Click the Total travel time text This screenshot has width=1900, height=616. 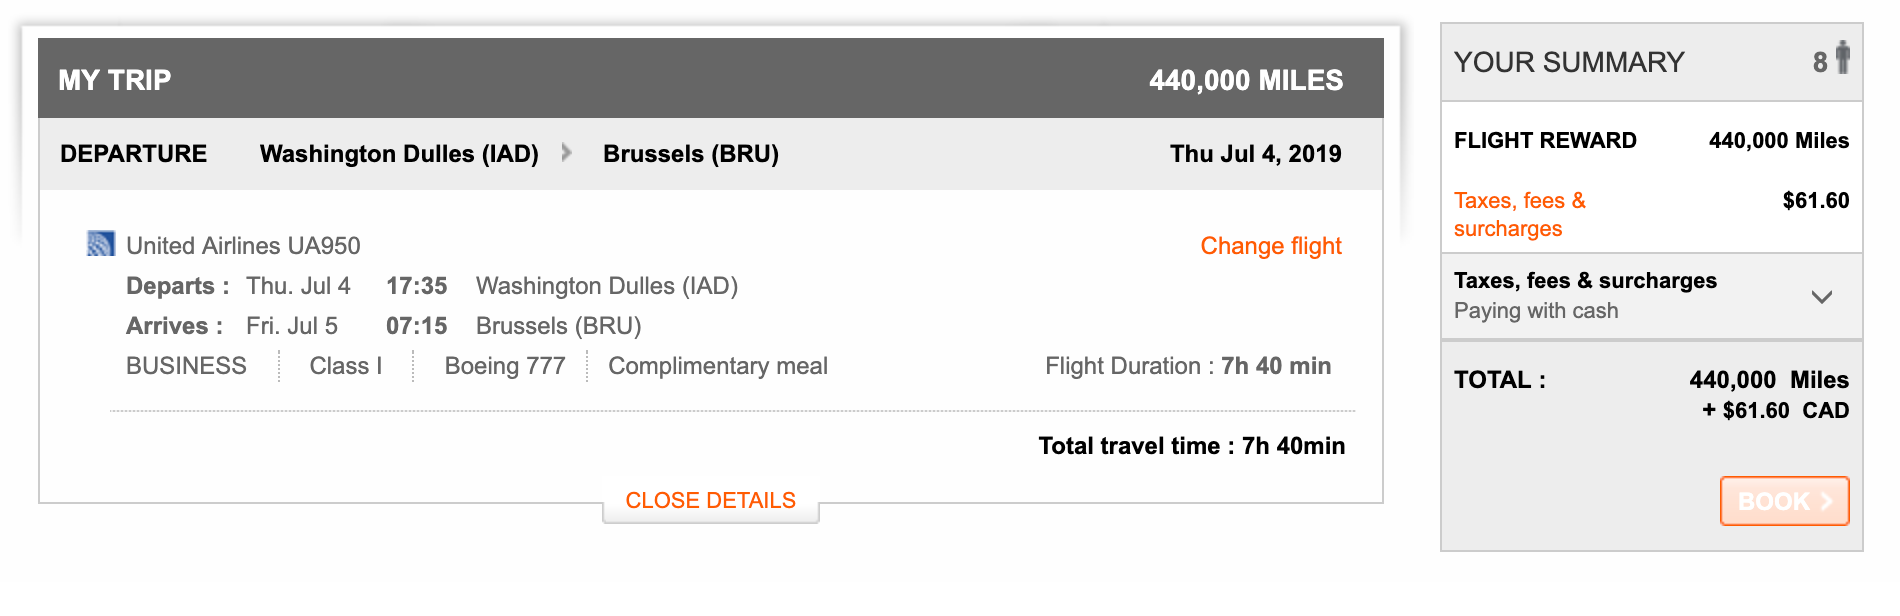pos(1191,446)
